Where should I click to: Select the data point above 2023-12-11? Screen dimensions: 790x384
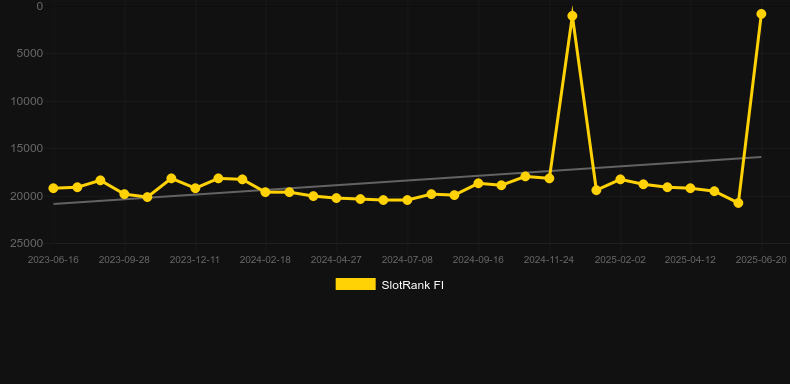pyautogui.click(x=195, y=188)
